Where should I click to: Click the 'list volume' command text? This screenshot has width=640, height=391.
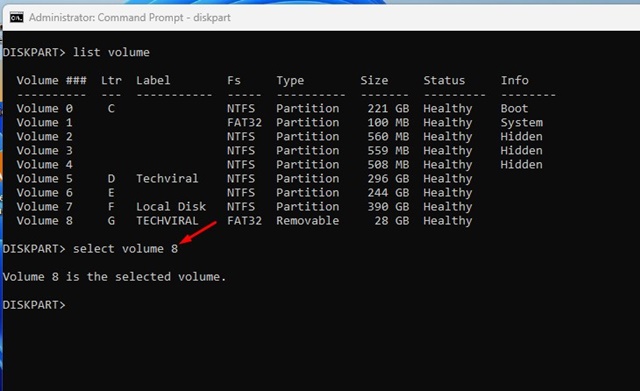coord(111,52)
